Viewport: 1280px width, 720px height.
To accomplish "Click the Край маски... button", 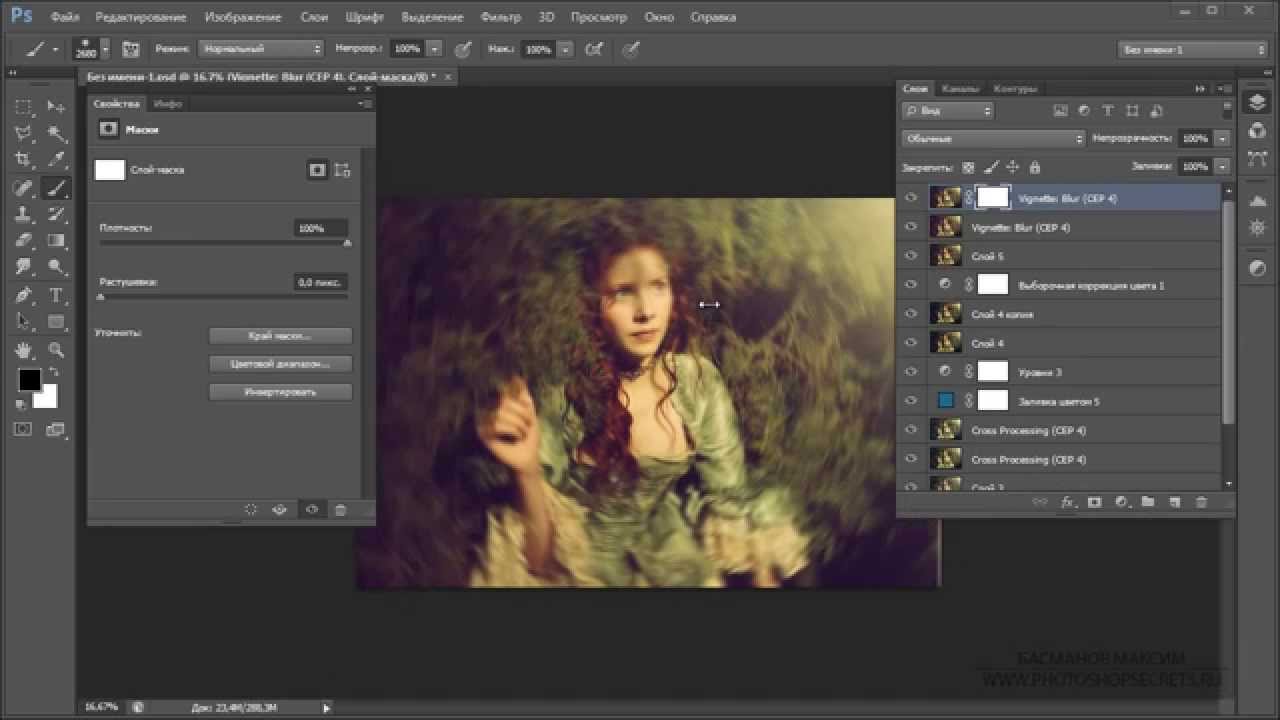I will click(x=280, y=336).
